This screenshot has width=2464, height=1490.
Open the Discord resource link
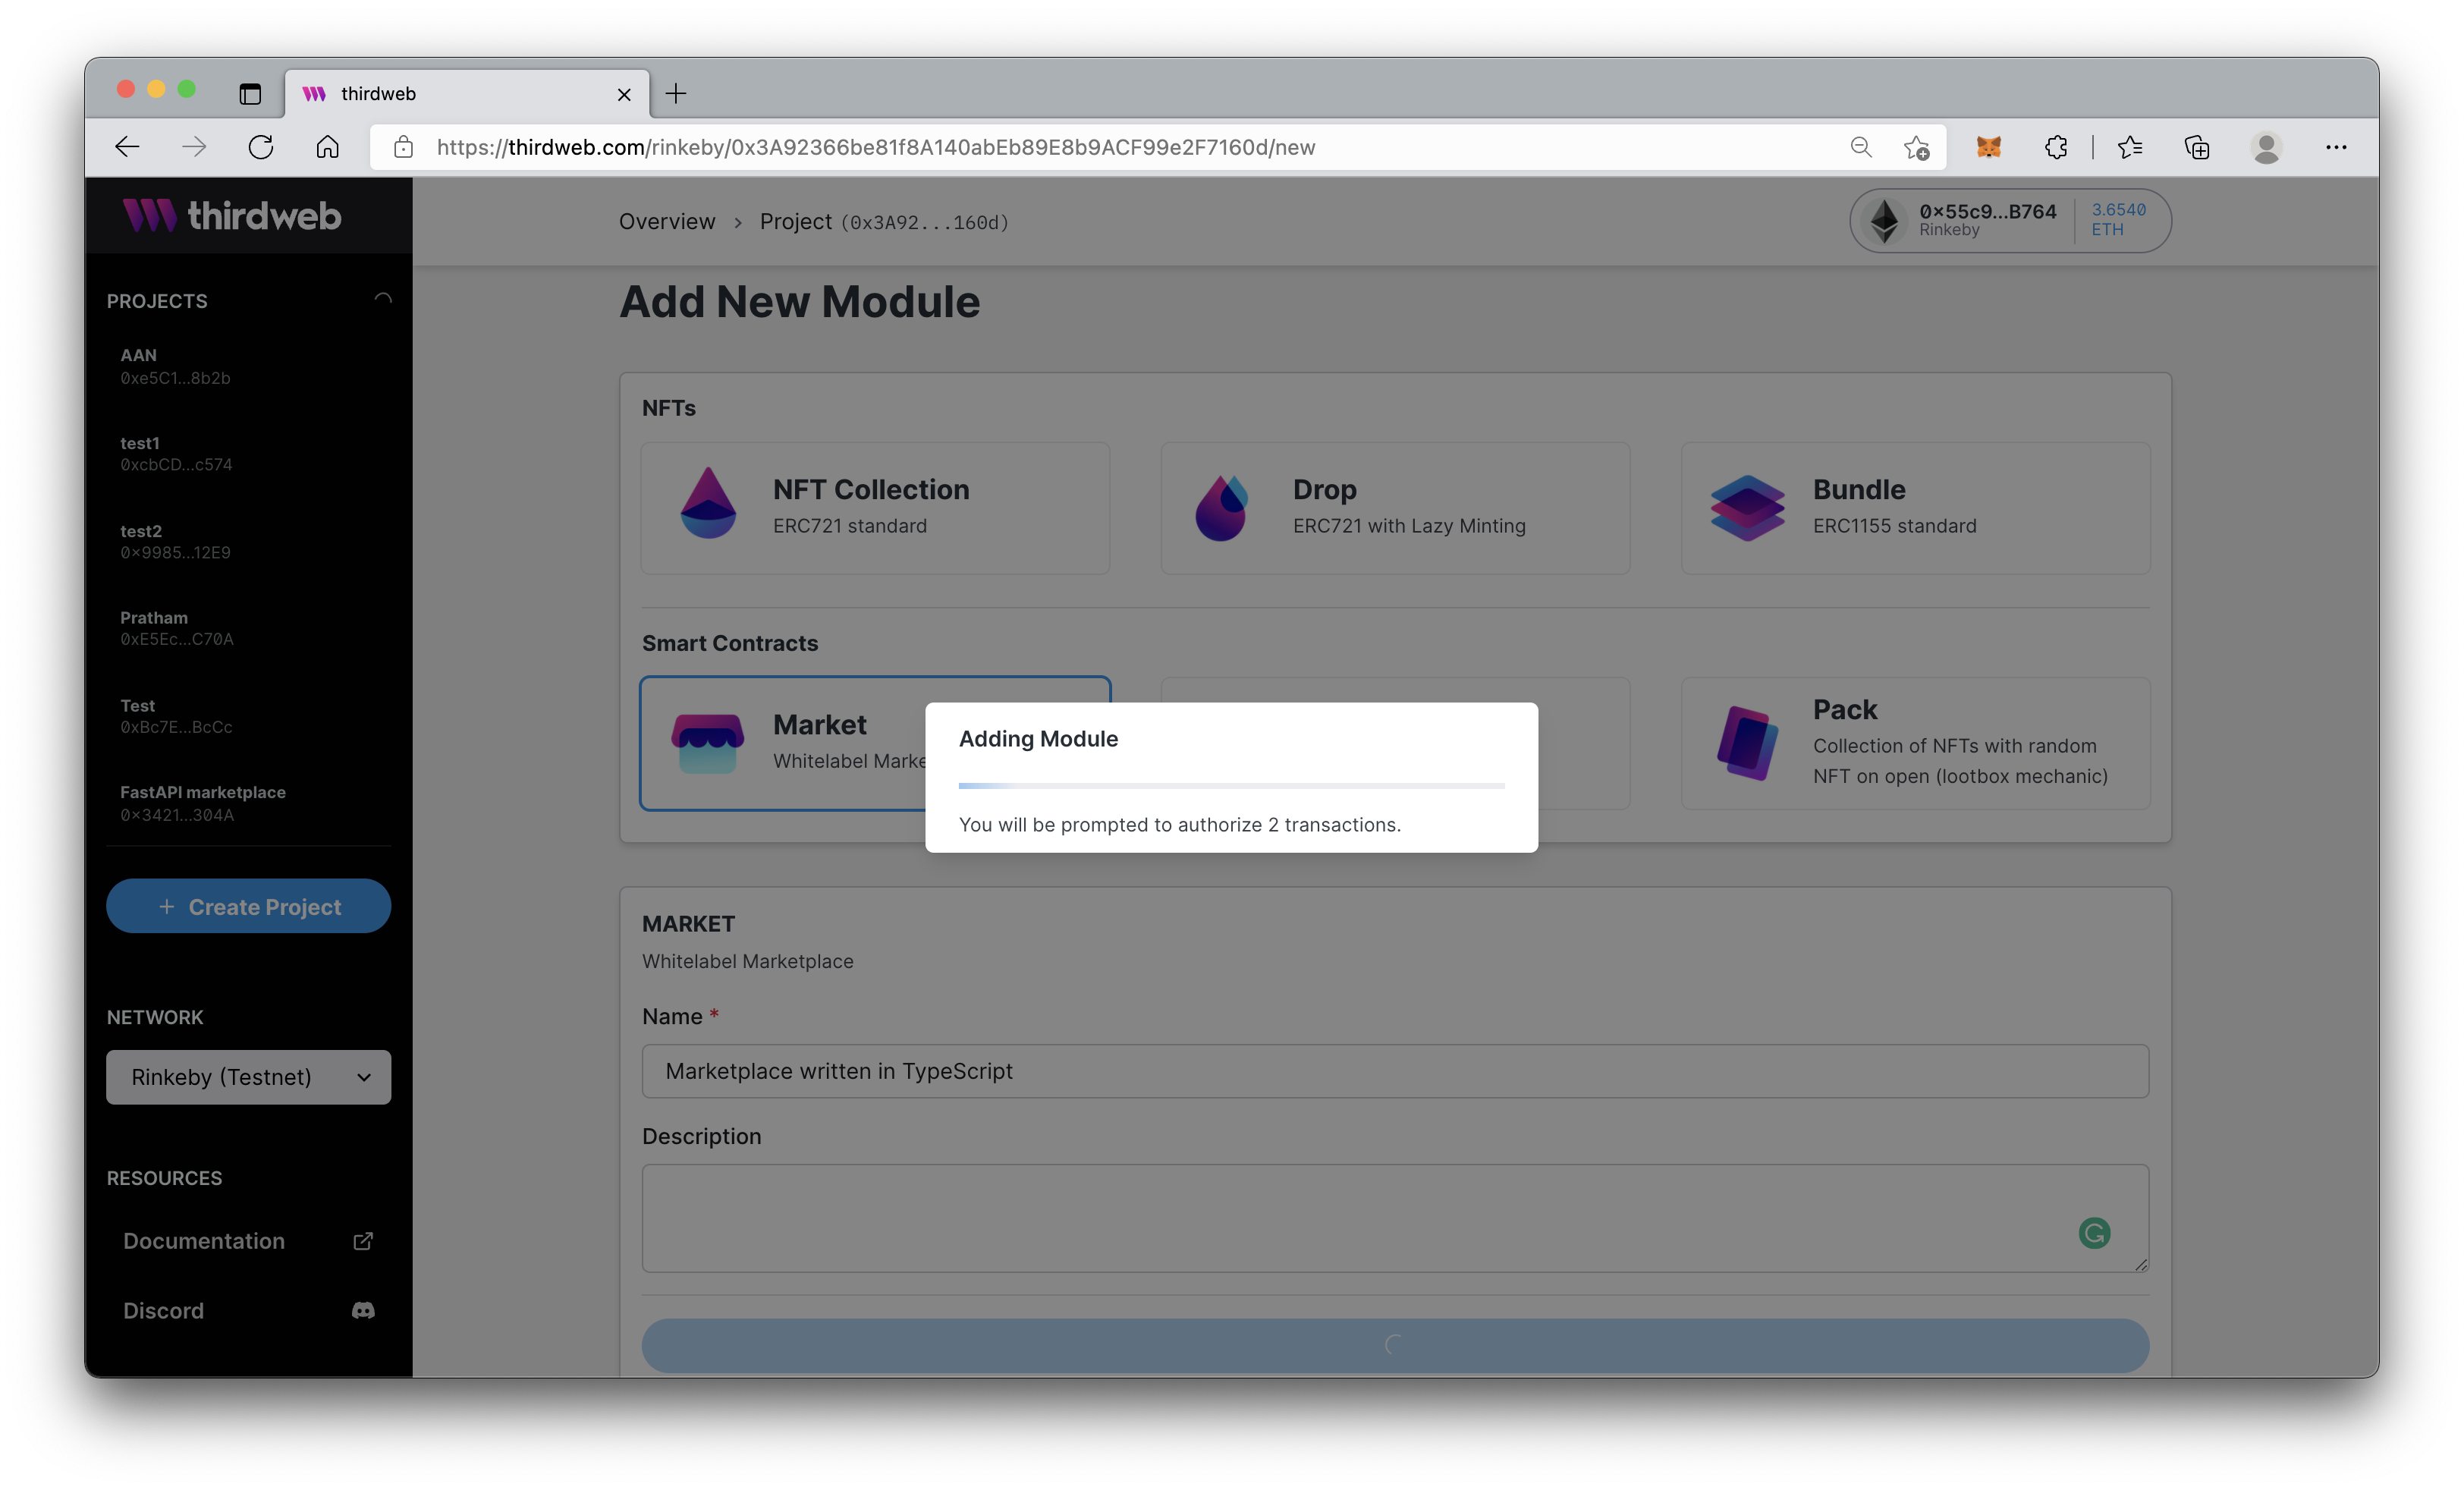[x=248, y=1311]
